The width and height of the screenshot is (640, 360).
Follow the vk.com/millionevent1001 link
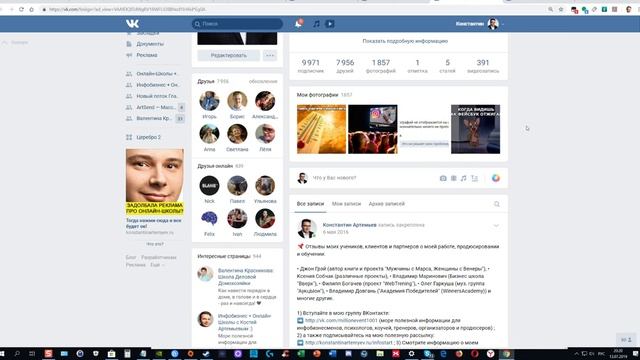341,321
